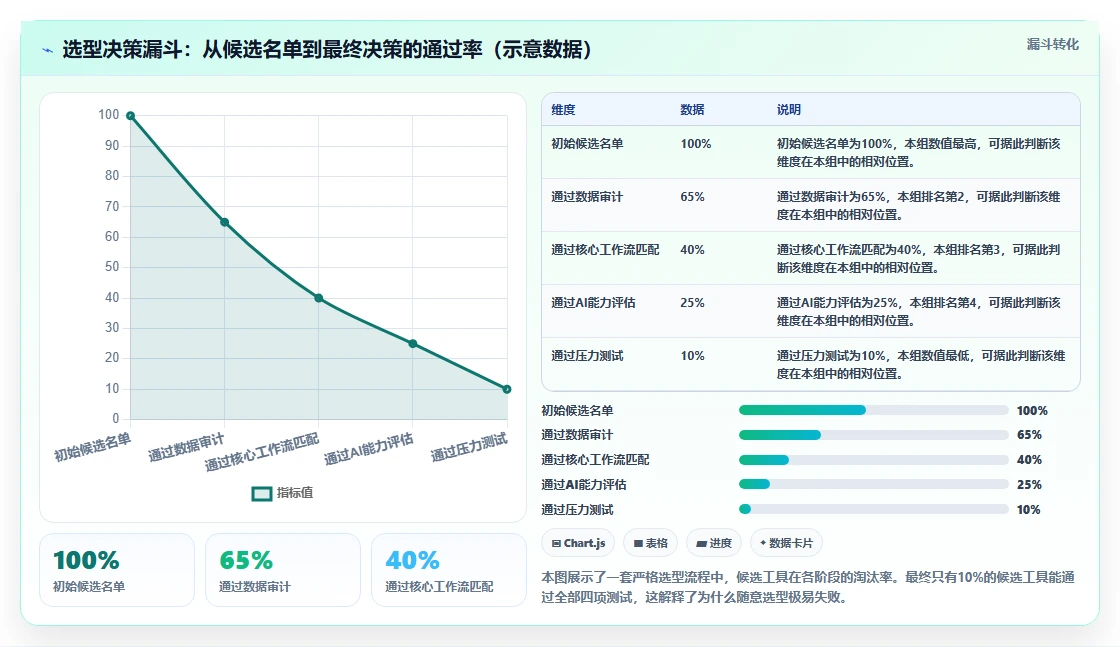Click the 初始候选名单 table row label
1120x647 pixels.
coord(587,144)
